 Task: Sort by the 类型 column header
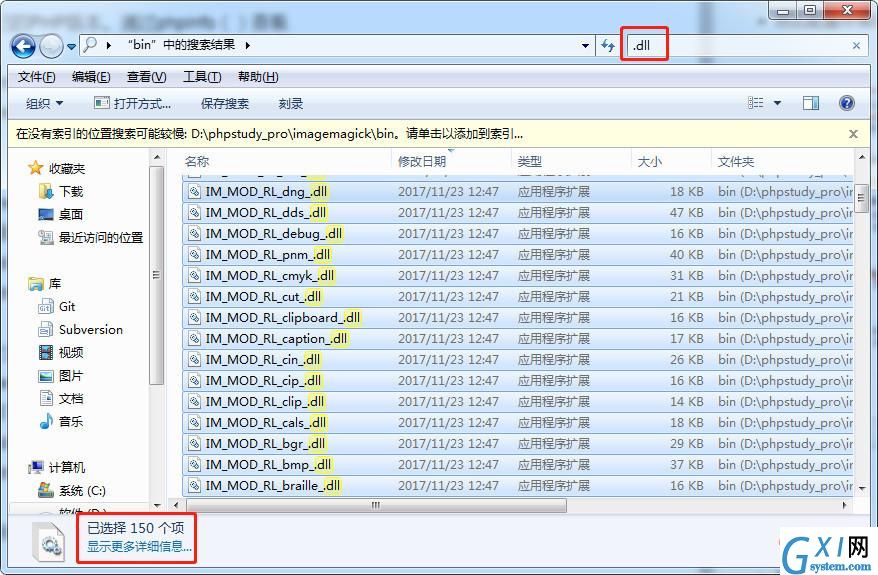(571, 162)
